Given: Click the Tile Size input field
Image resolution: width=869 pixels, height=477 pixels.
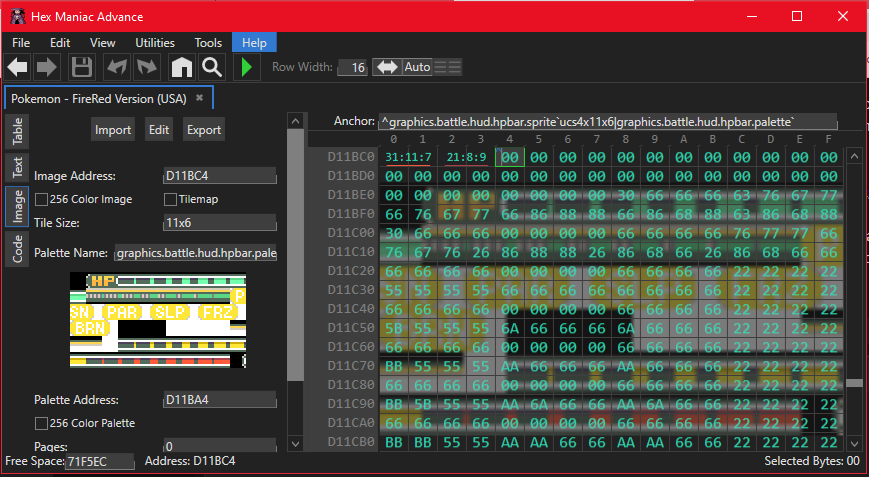Looking at the screenshot, I should click(219, 223).
